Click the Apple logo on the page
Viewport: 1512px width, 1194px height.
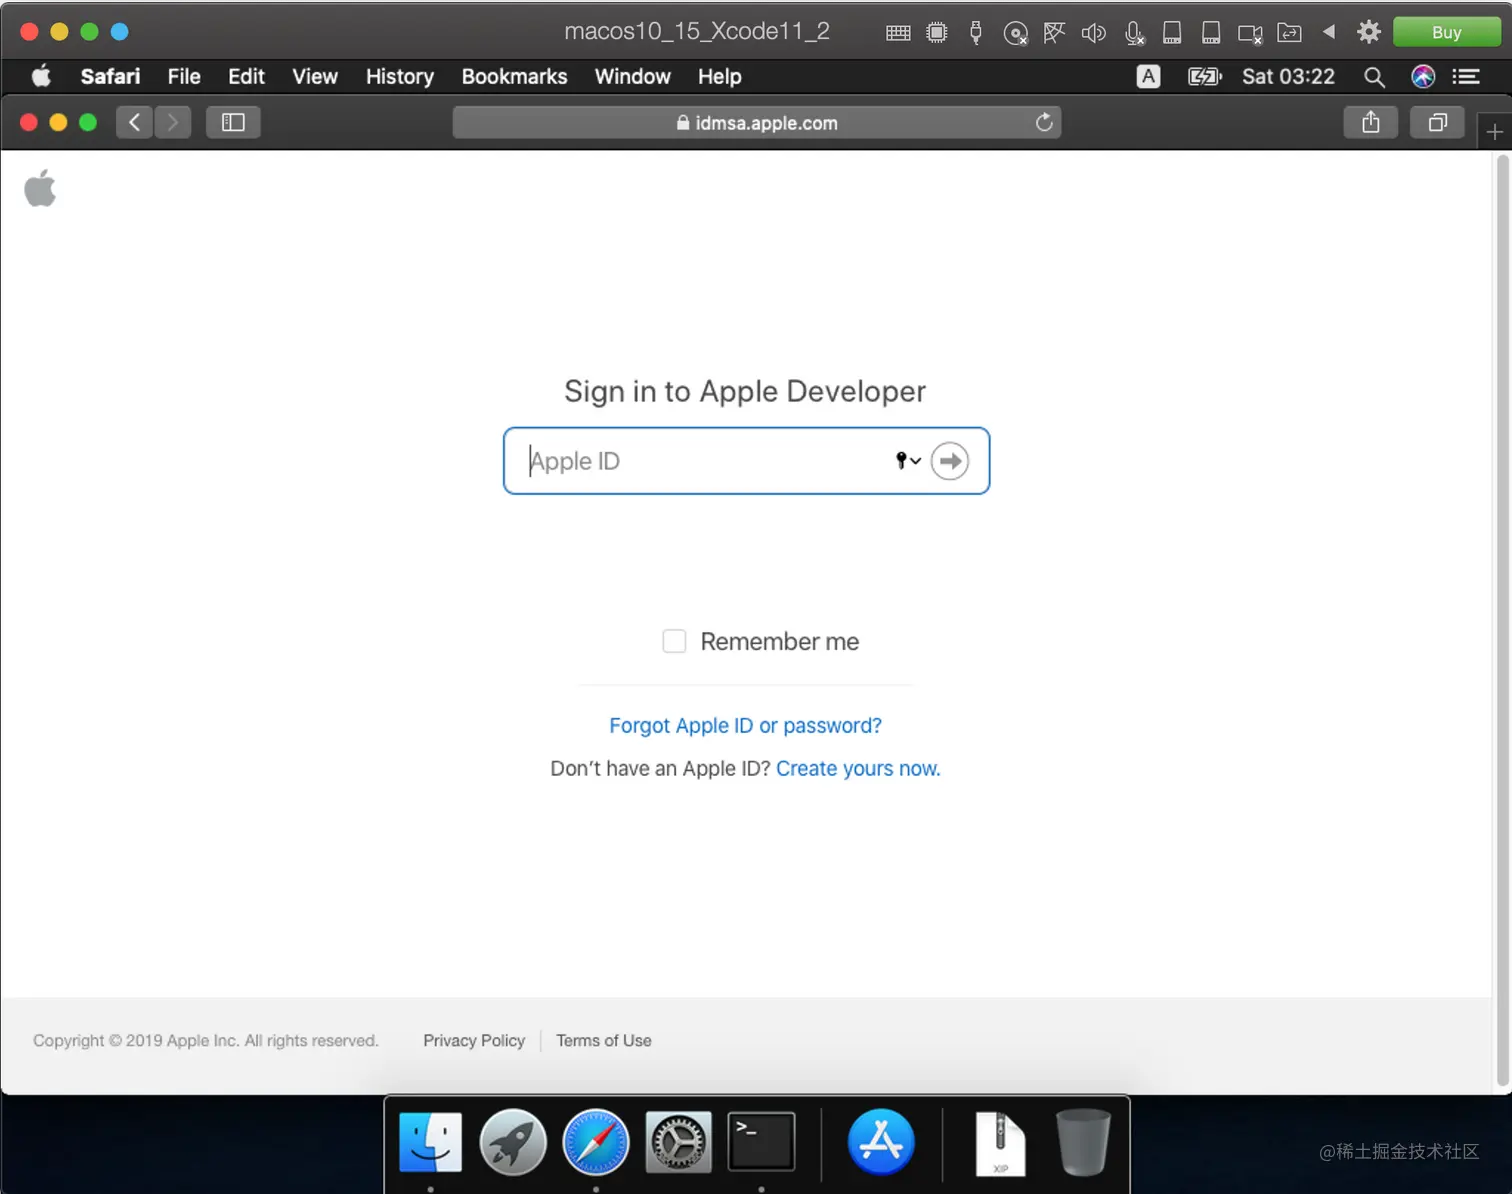40,188
